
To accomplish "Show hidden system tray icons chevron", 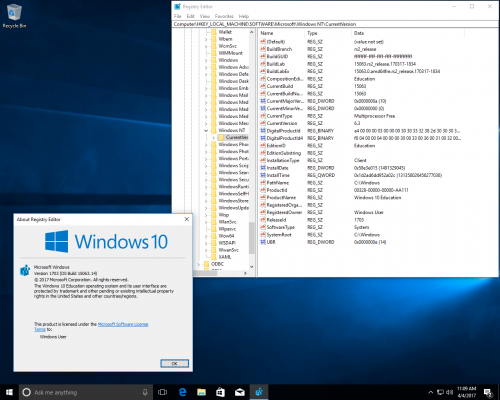I will (431, 392).
